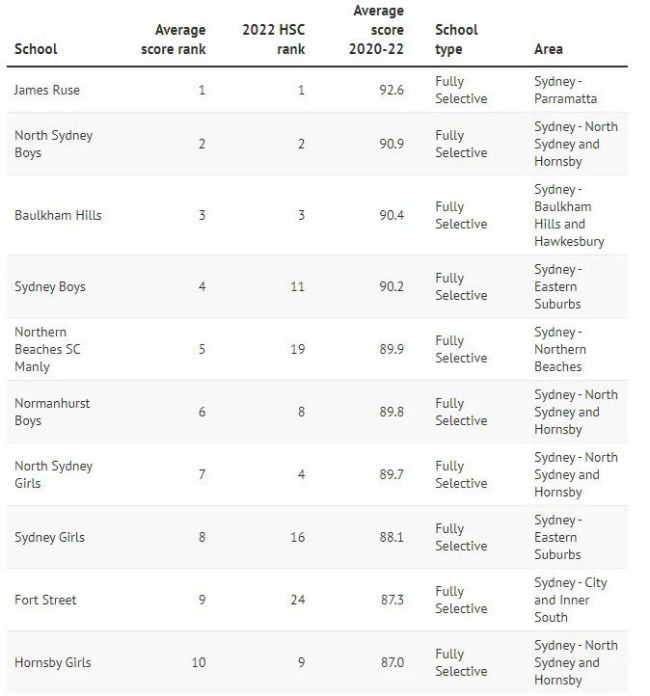Screen dimensions: 650x696
Task: Click Normanhurst Boys school name
Action: click(52, 412)
